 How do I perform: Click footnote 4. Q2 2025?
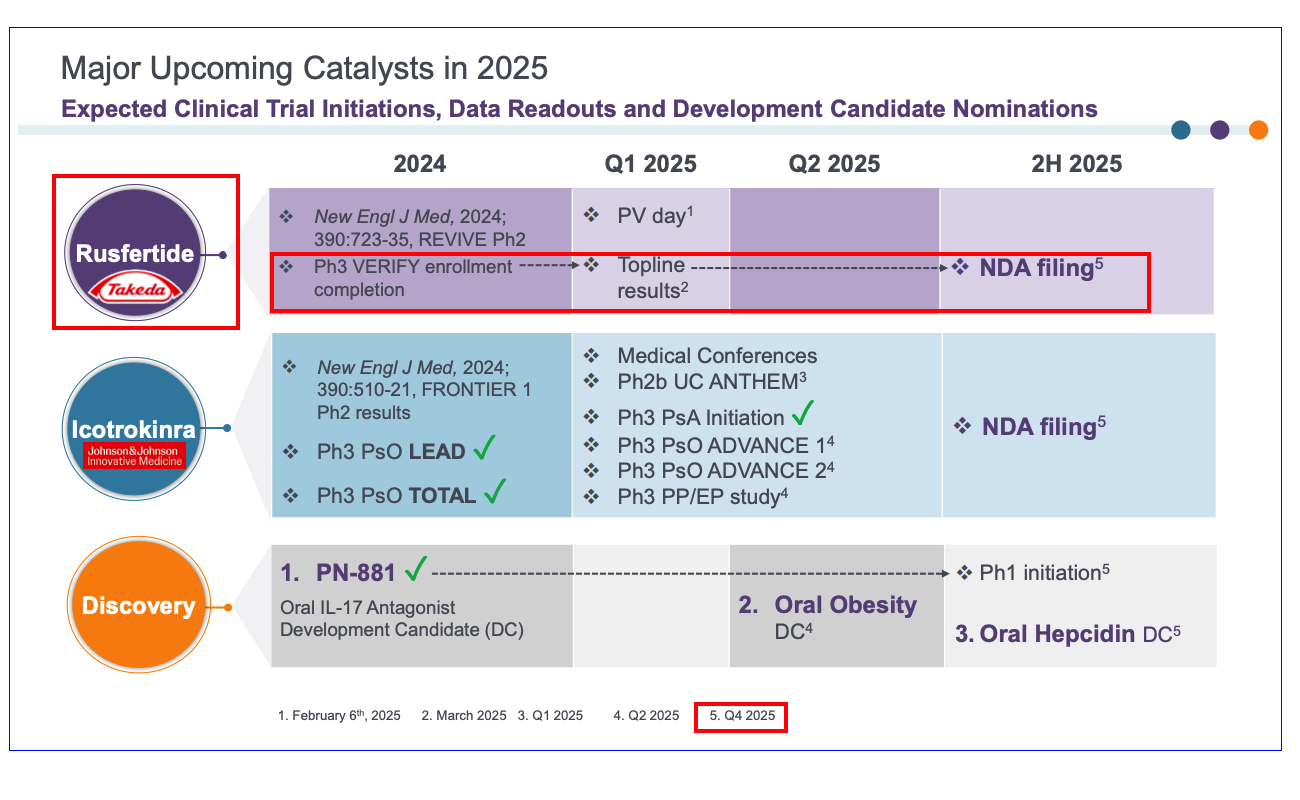pos(647,716)
